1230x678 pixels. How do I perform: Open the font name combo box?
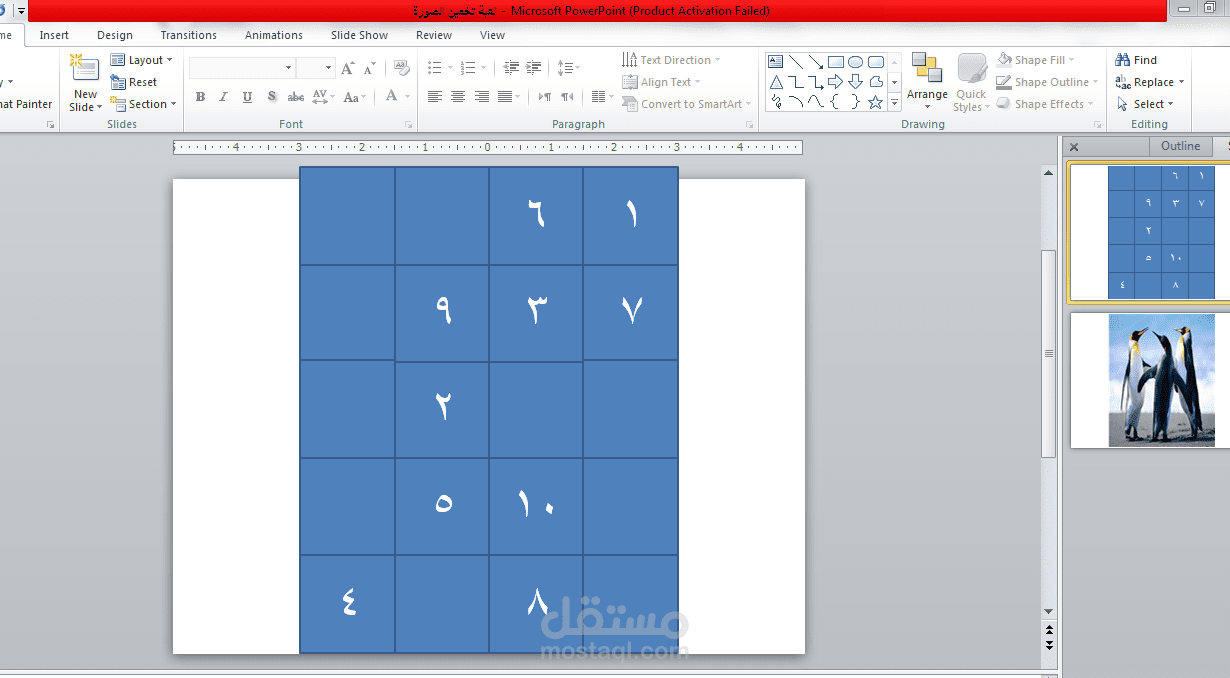tap(242, 68)
